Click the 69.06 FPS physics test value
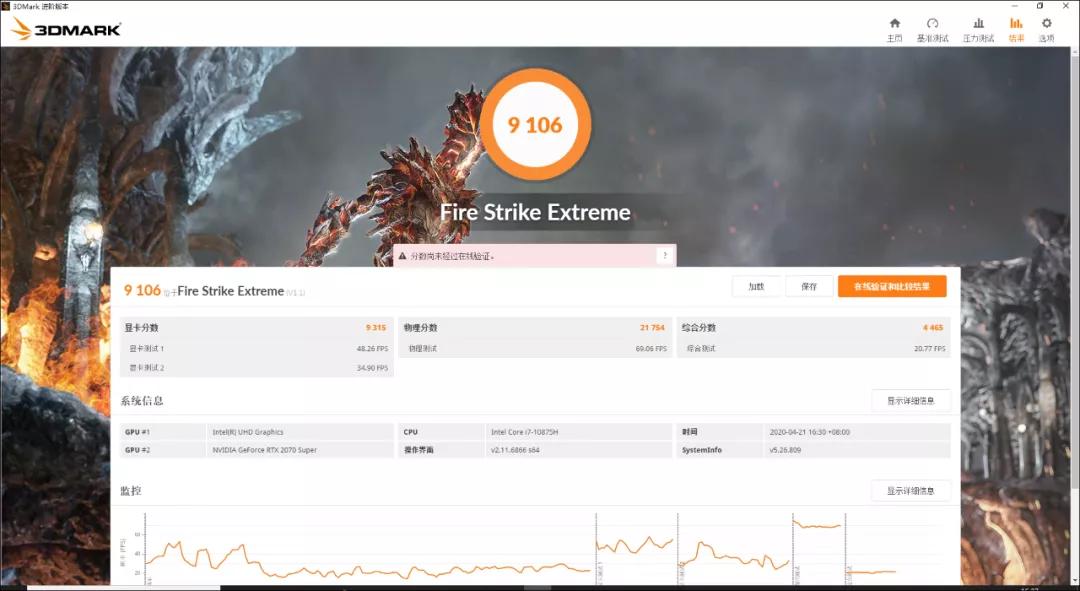 (x=651, y=349)
